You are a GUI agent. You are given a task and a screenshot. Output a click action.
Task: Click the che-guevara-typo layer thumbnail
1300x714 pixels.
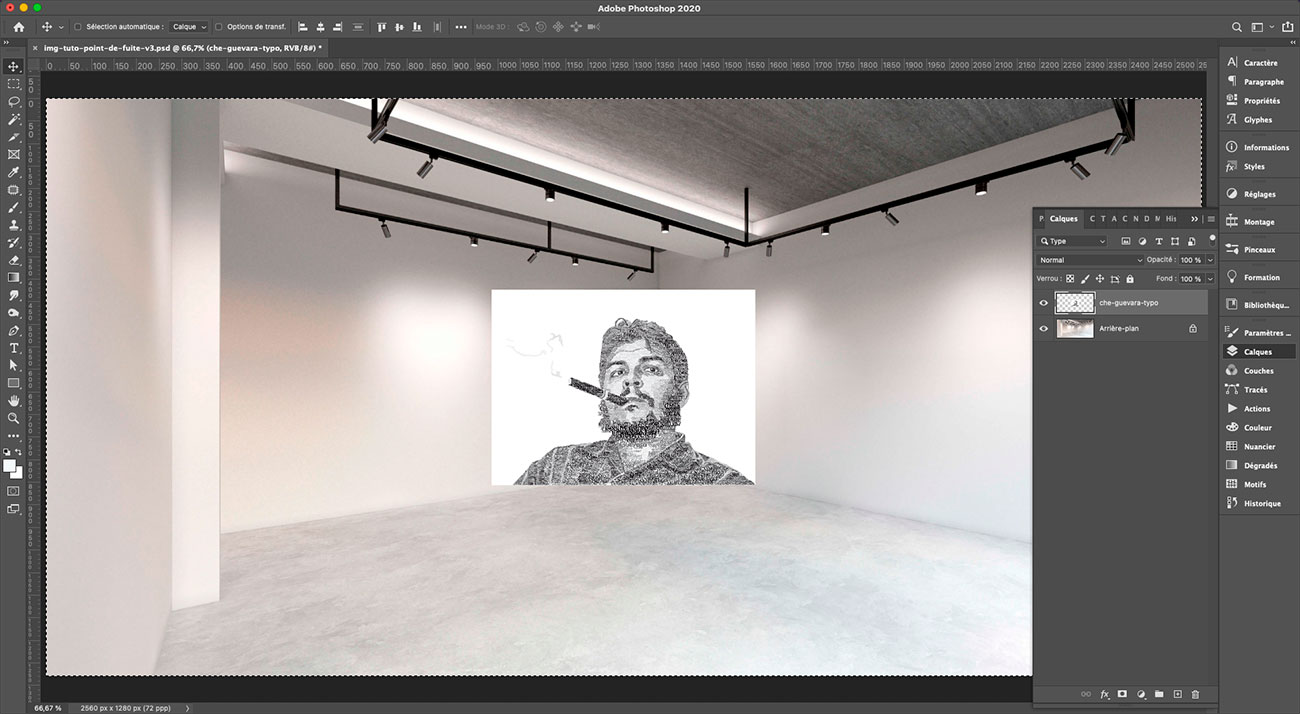click(1075, 302)
